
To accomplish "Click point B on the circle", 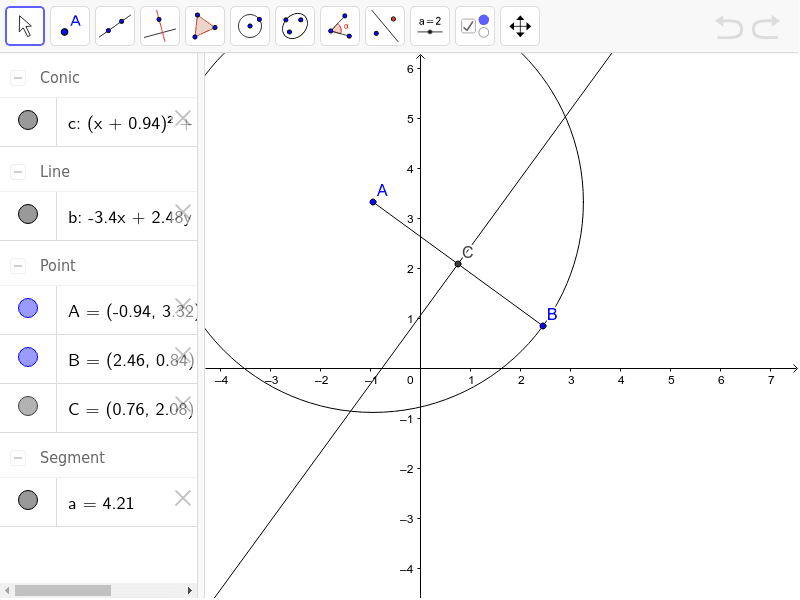I will point(543,326).
